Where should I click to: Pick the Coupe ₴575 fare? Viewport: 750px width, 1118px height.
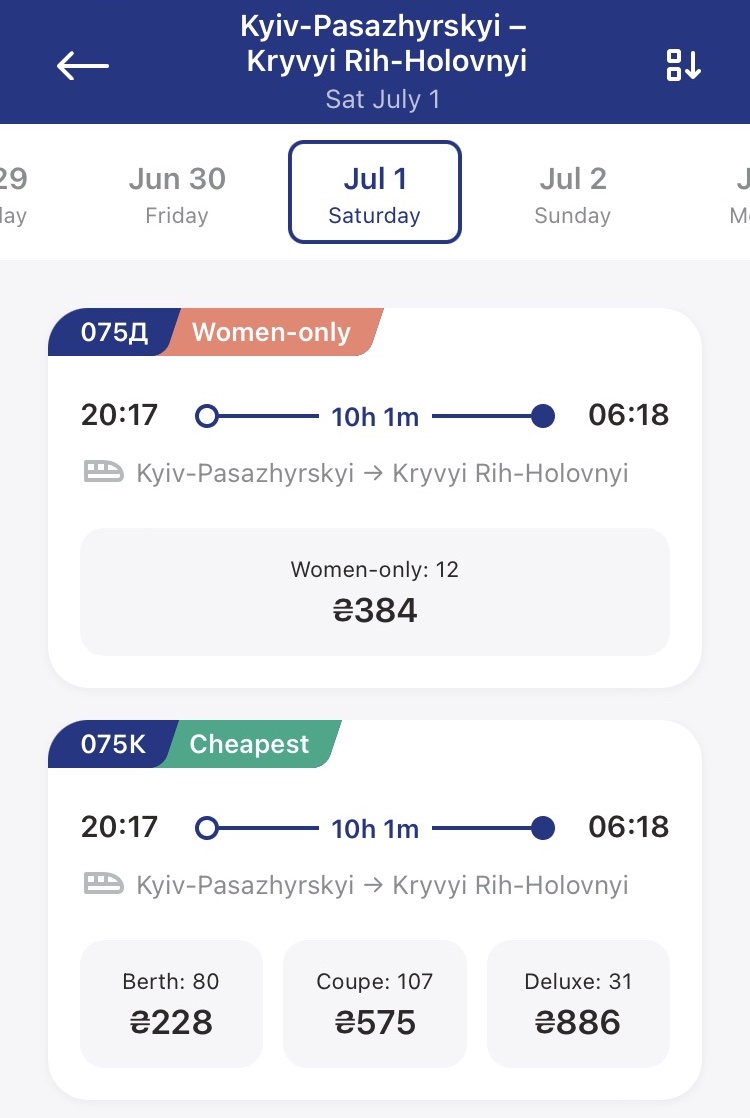coord(375,1003)
